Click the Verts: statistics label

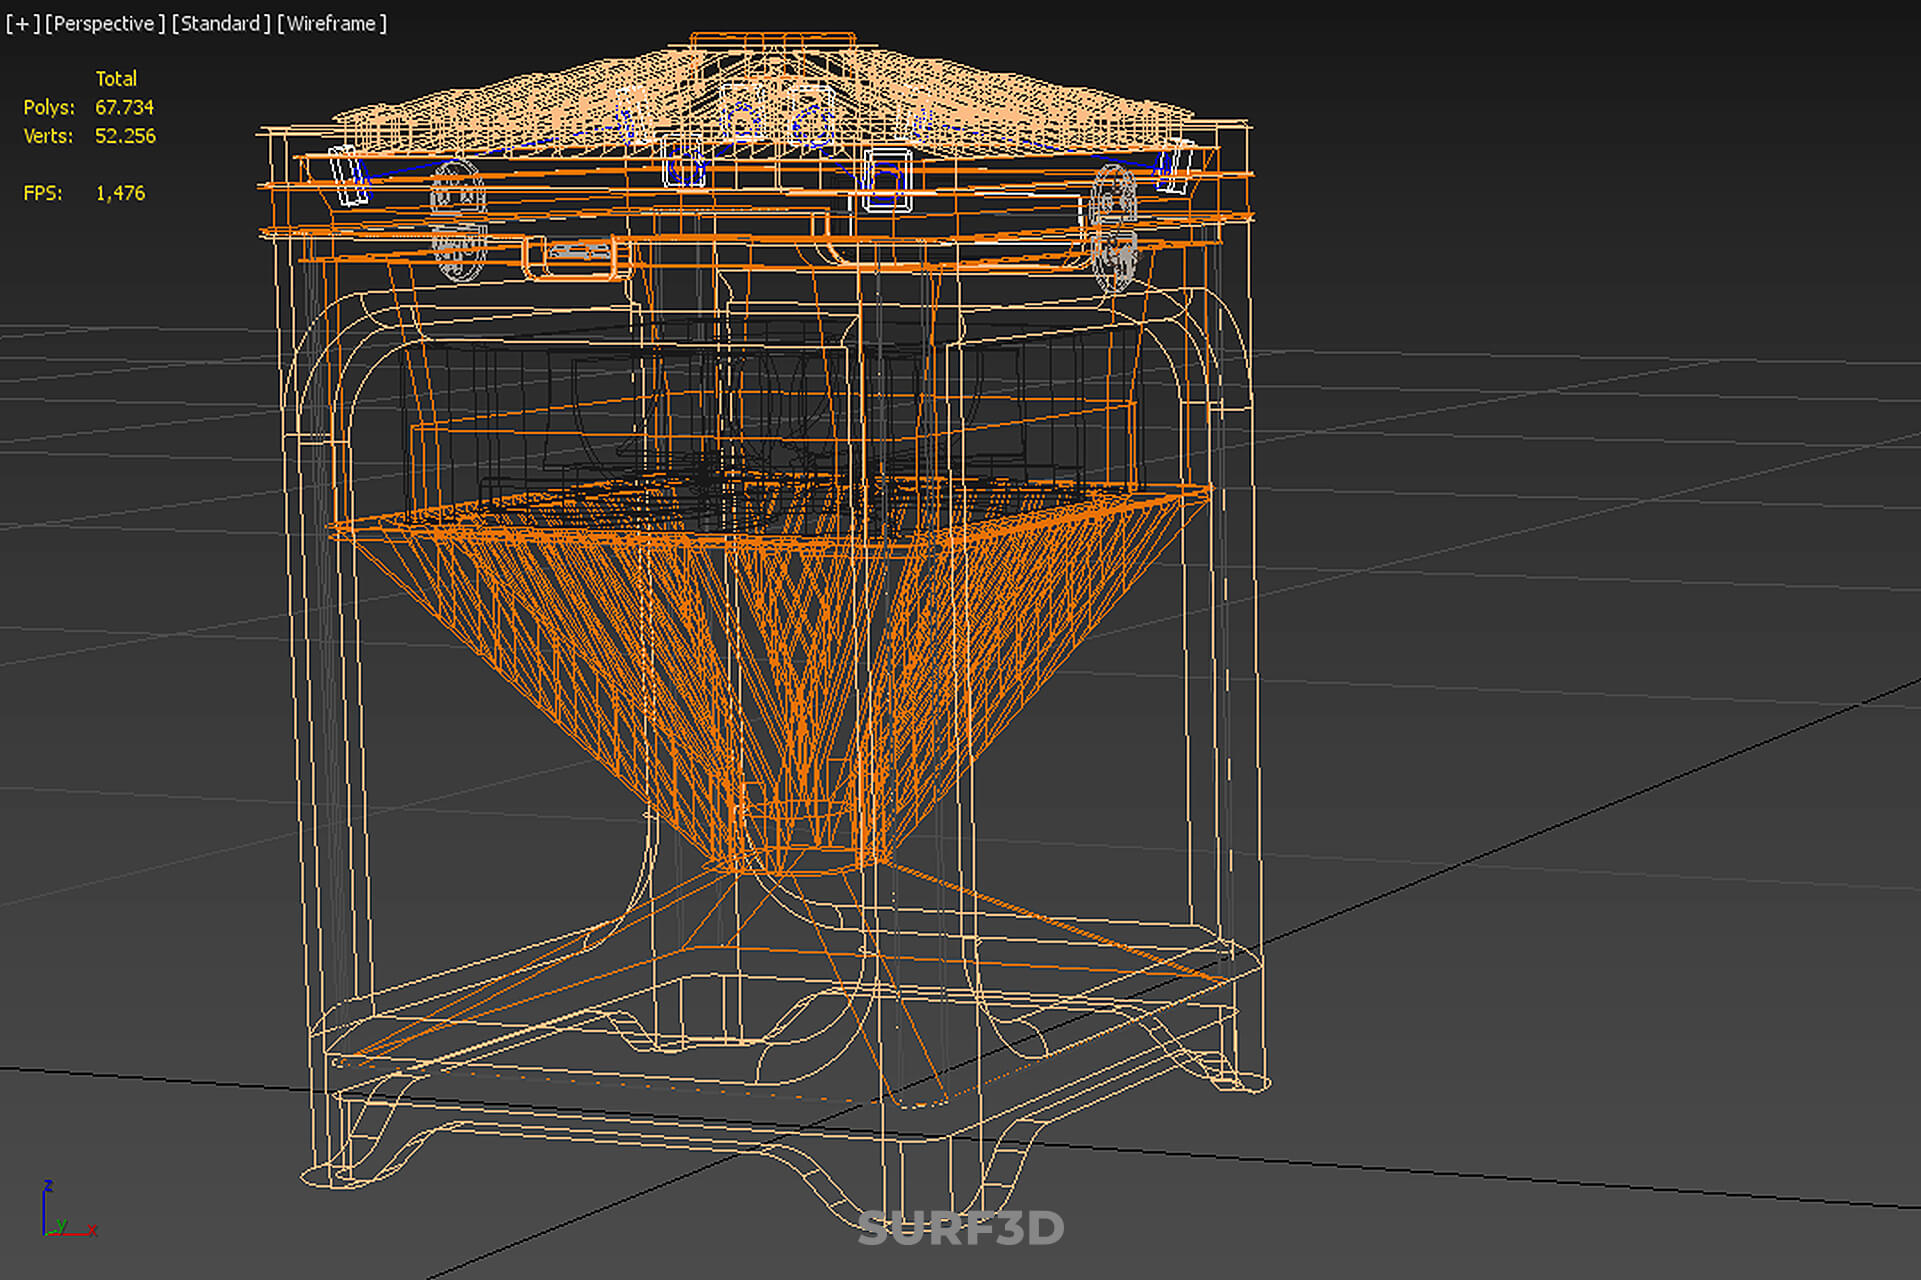[x=48, y=136]
